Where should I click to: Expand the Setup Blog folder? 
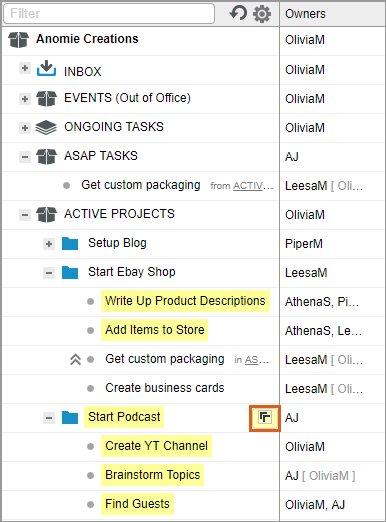pos(49,244)
